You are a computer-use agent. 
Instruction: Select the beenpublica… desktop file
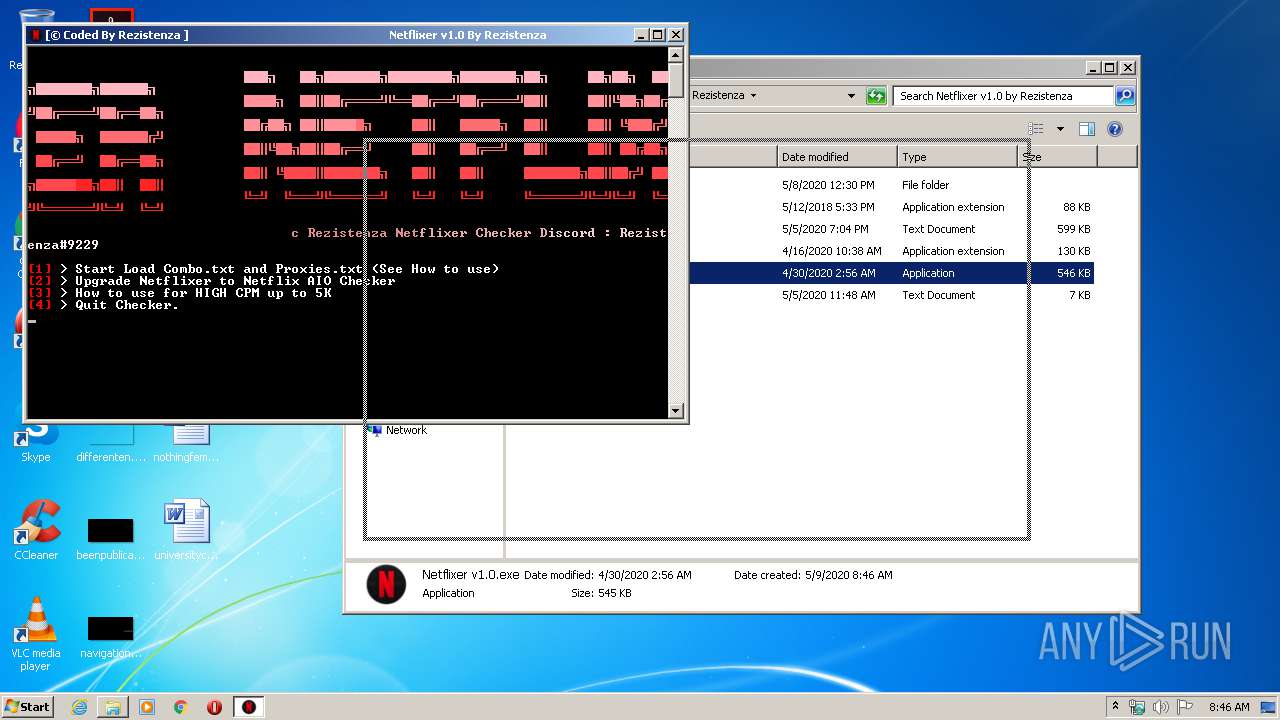110,539
